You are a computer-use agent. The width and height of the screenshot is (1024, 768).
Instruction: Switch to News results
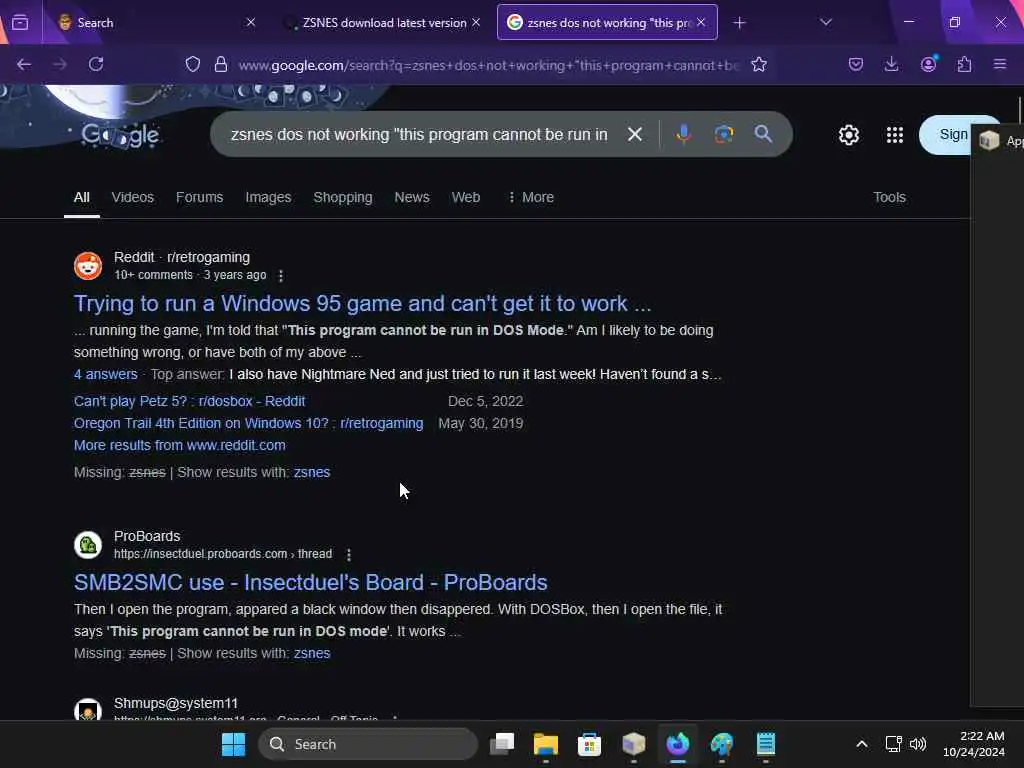(411, 197)
